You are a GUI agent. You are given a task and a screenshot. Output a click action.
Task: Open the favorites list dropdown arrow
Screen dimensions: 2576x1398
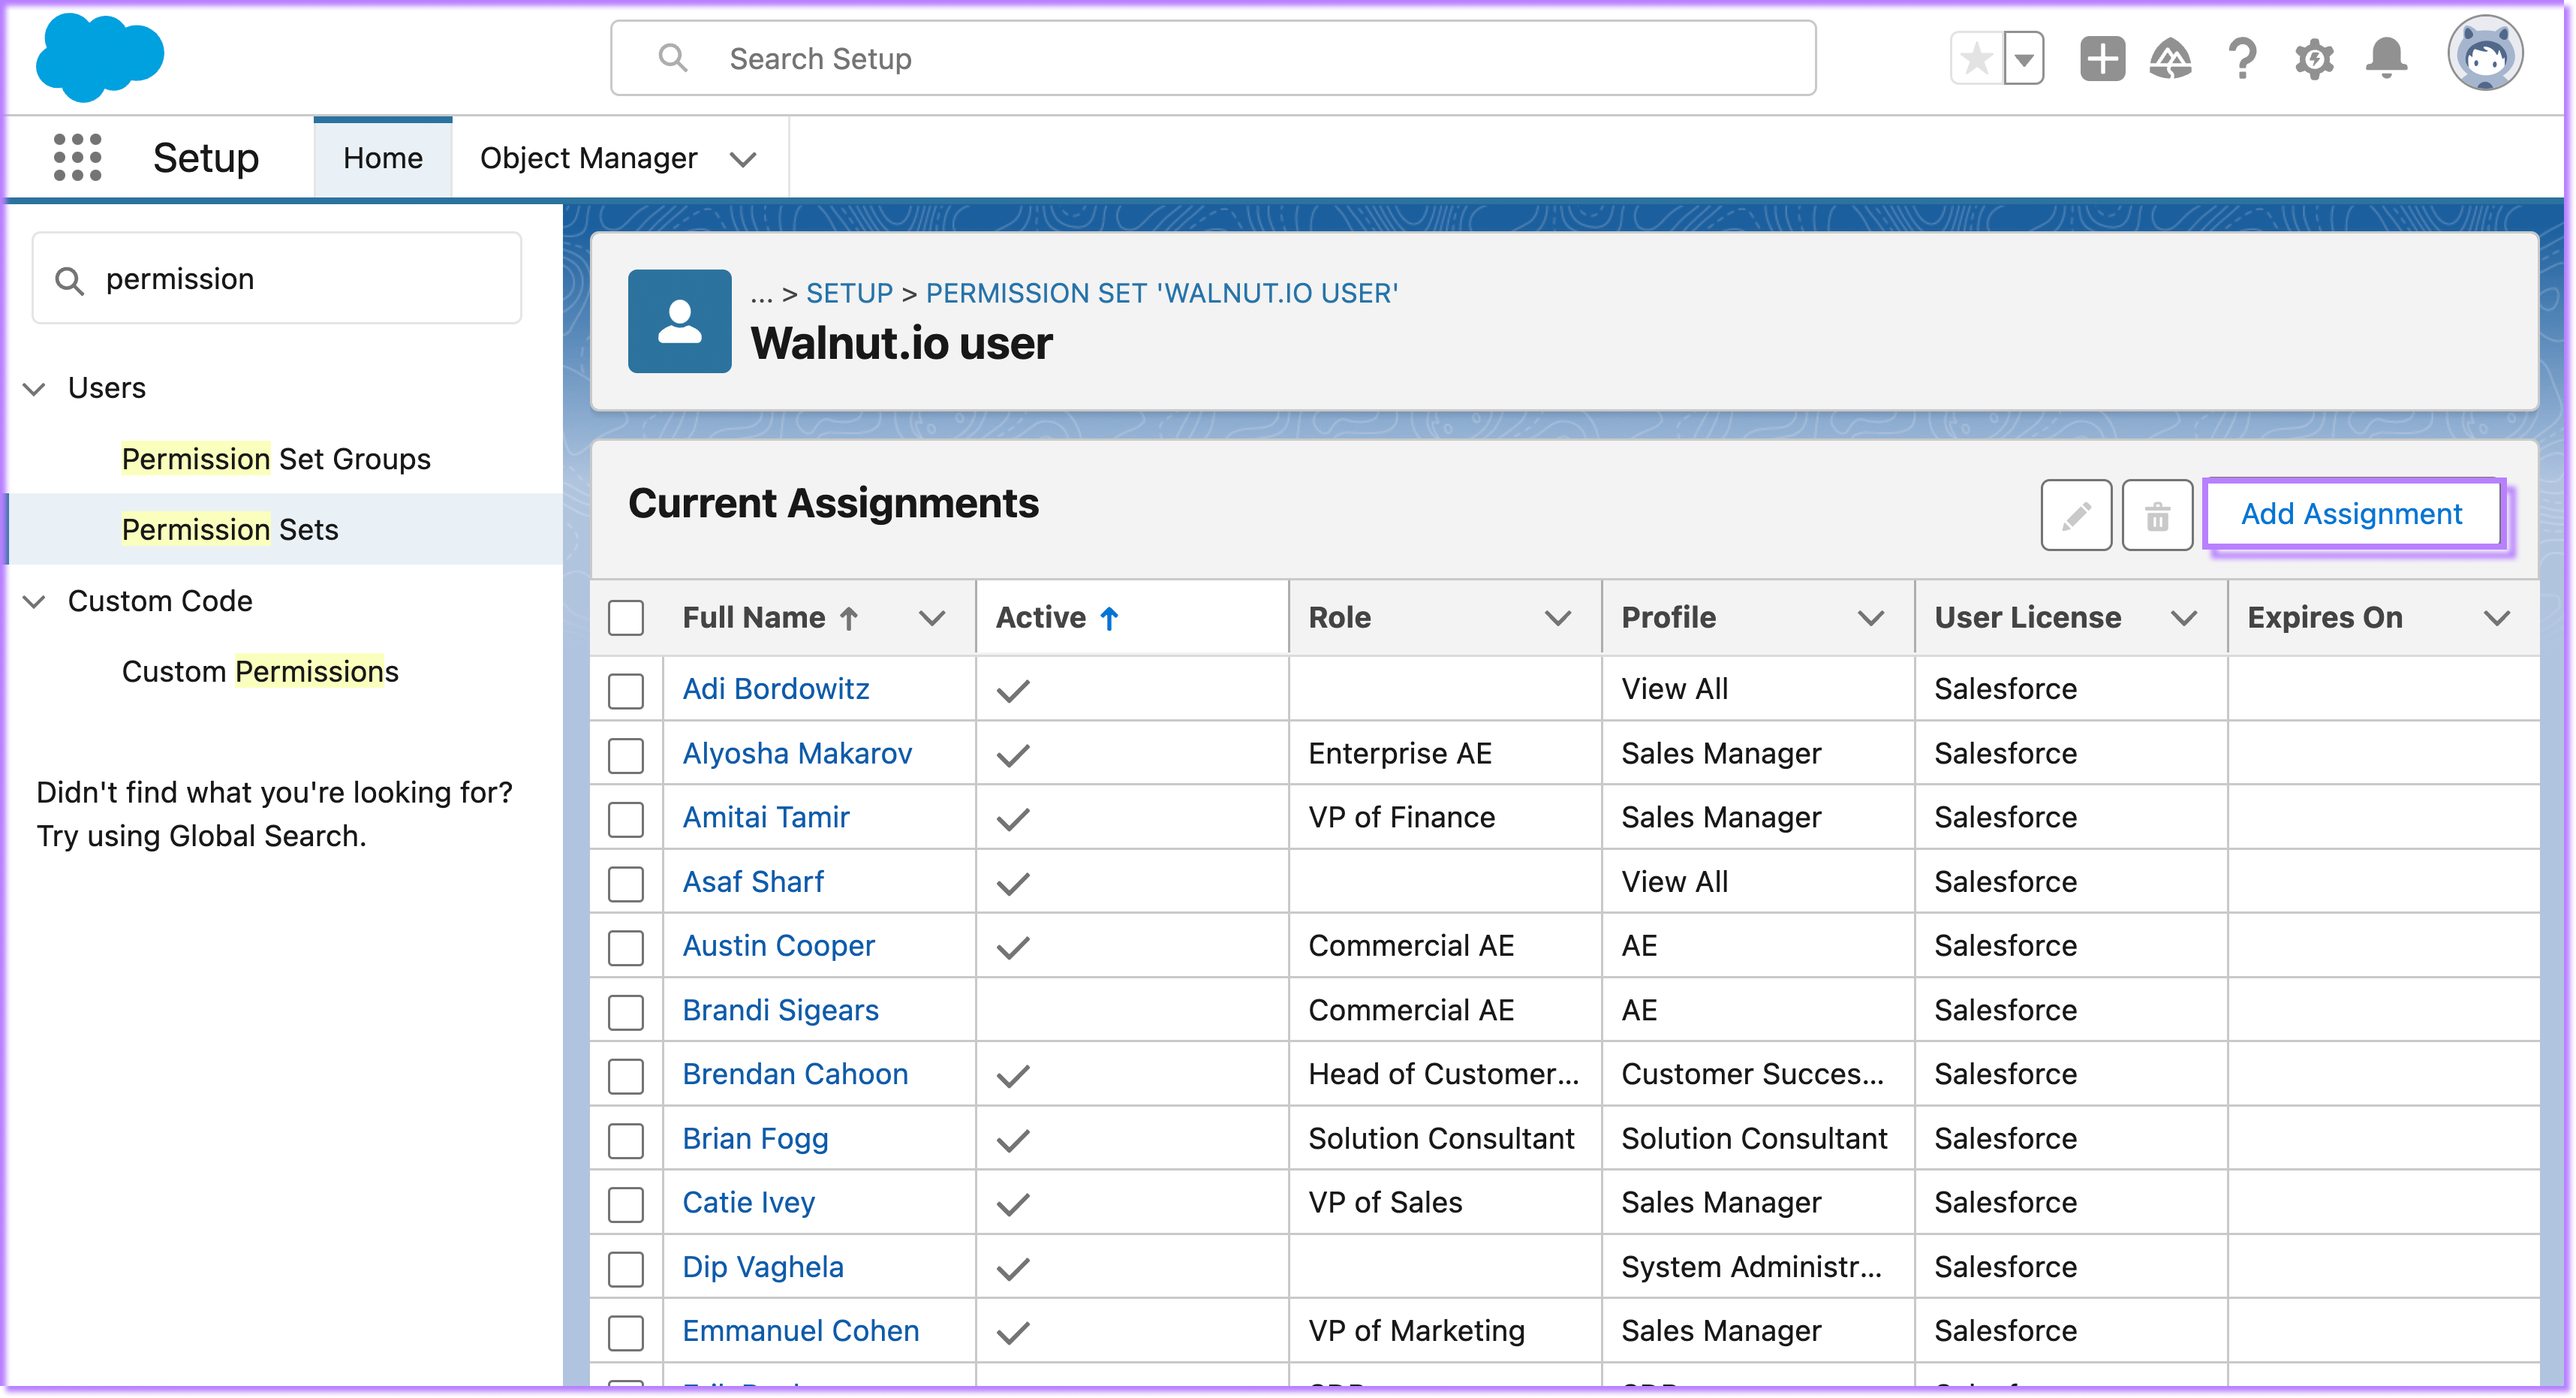coord(2024,59)
